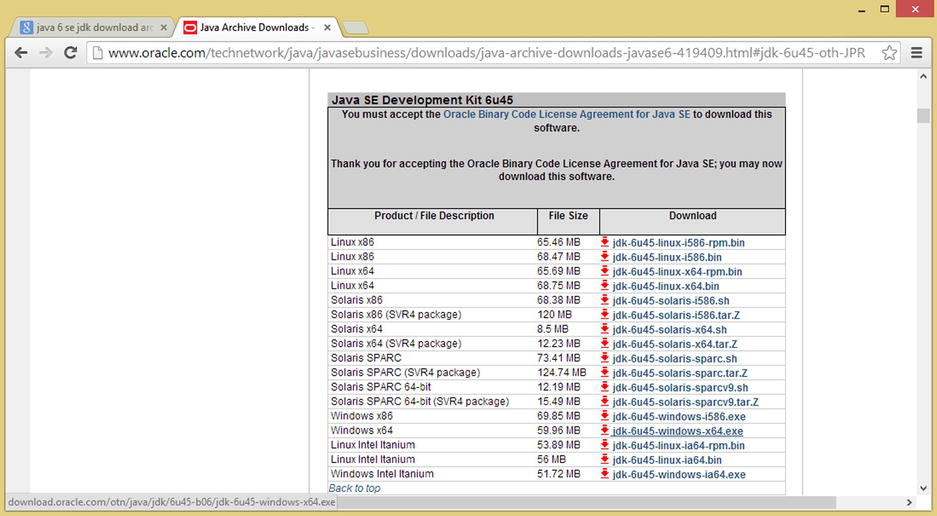Image resolution: width=937 pixels, height=516 pixels.
Task: Click the vertical scrollbar up arrow
Action: [x=923, y=77]
